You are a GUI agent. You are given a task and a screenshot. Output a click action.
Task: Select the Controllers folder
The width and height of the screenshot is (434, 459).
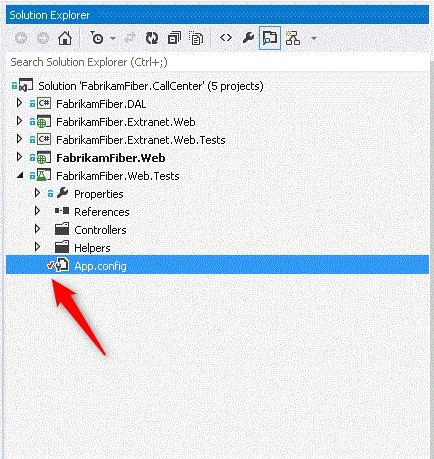[x=100, y=230]
